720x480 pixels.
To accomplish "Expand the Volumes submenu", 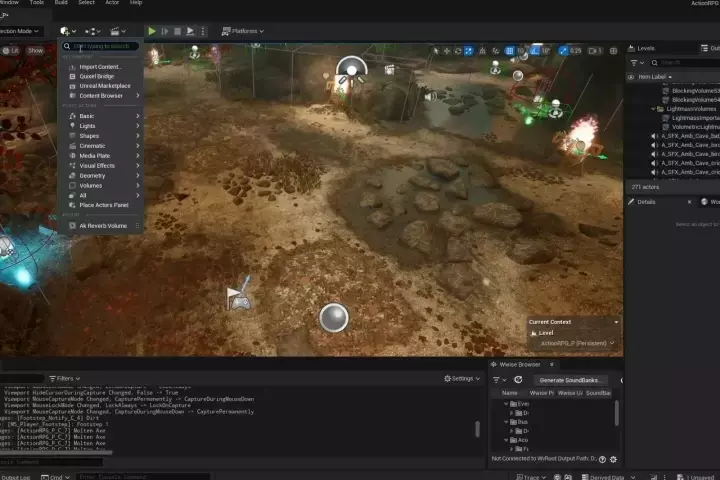I will pyautogui.click(x=101, y=186).
